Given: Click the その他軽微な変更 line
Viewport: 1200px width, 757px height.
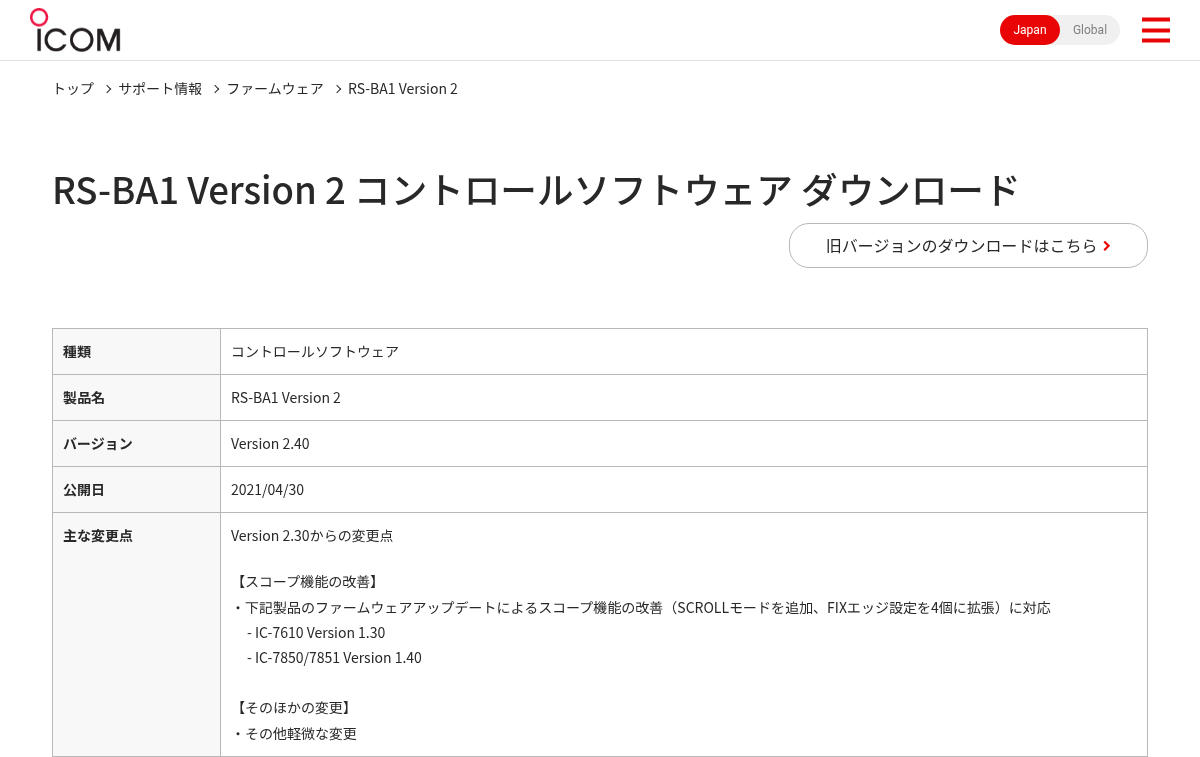Looking at the screenshot, I should (294, 734).
